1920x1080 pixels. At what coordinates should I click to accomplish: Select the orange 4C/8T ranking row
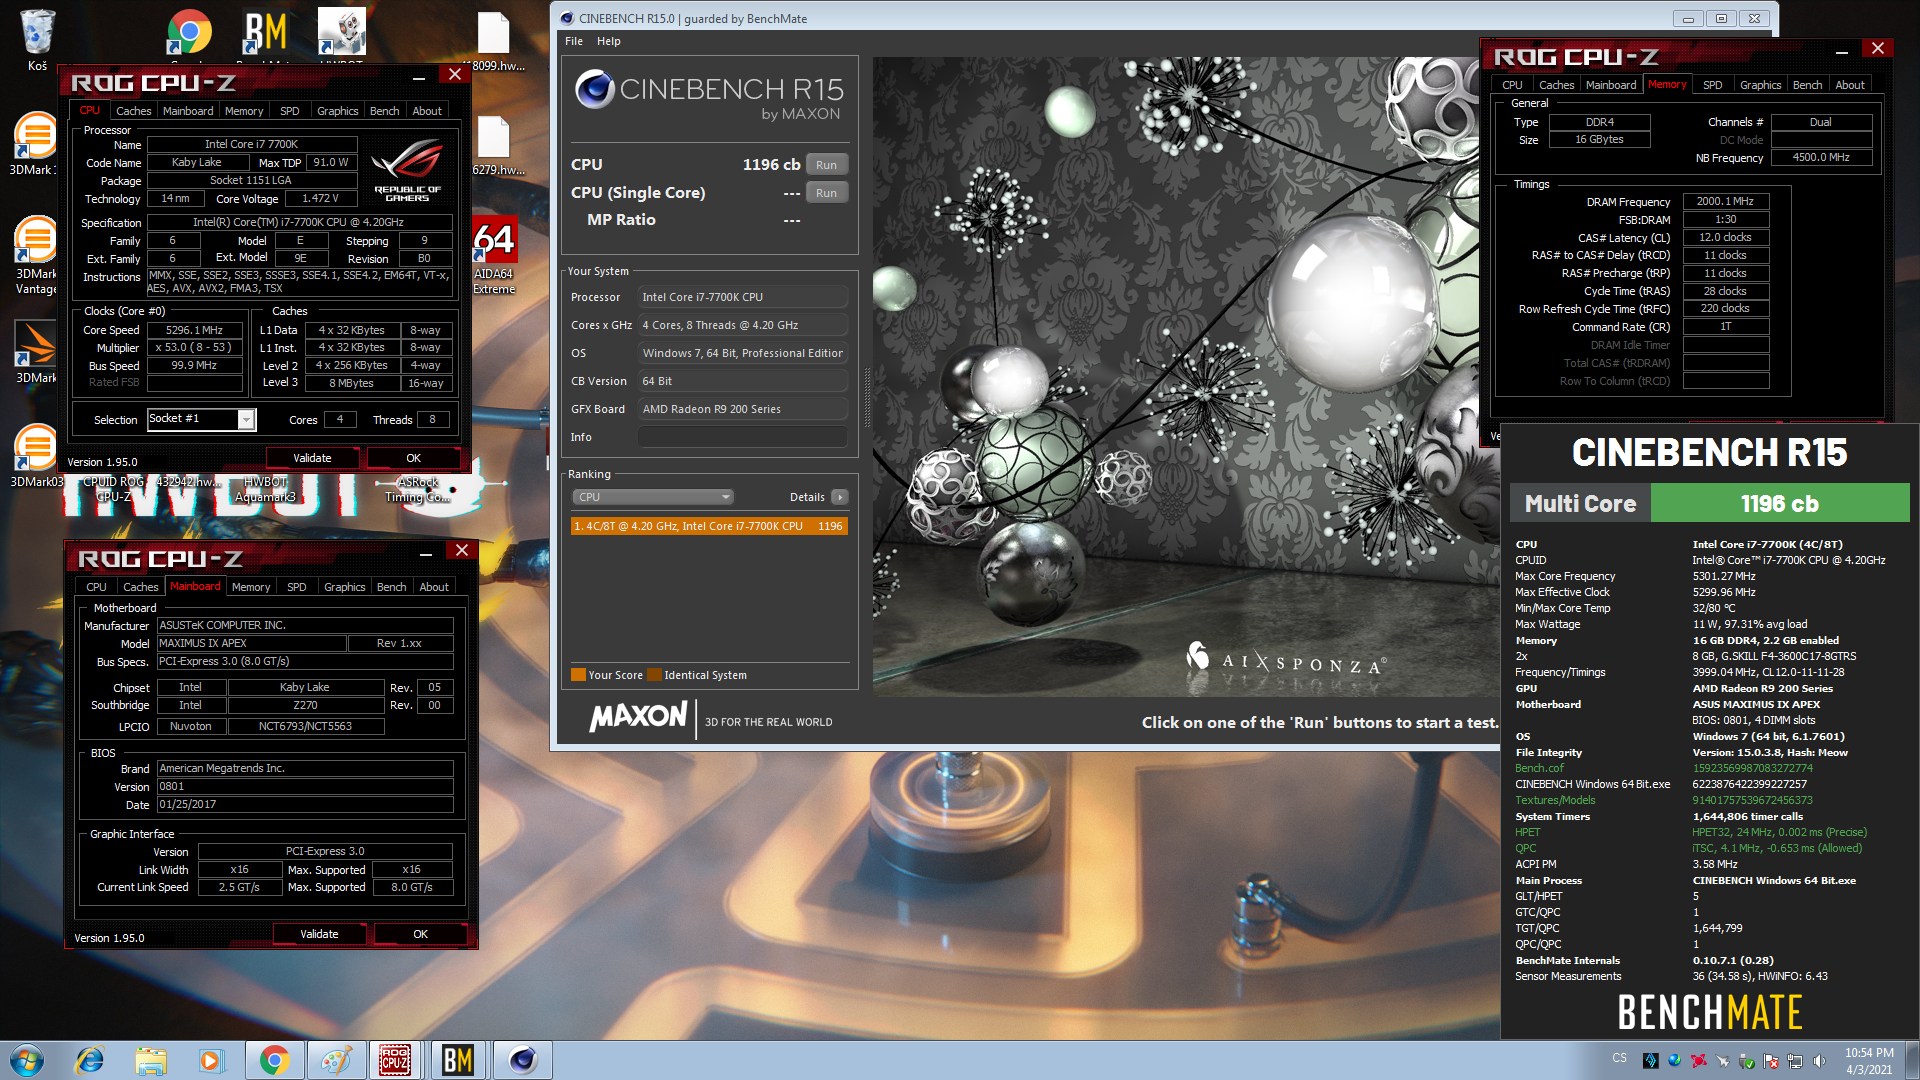coord(708,526)
